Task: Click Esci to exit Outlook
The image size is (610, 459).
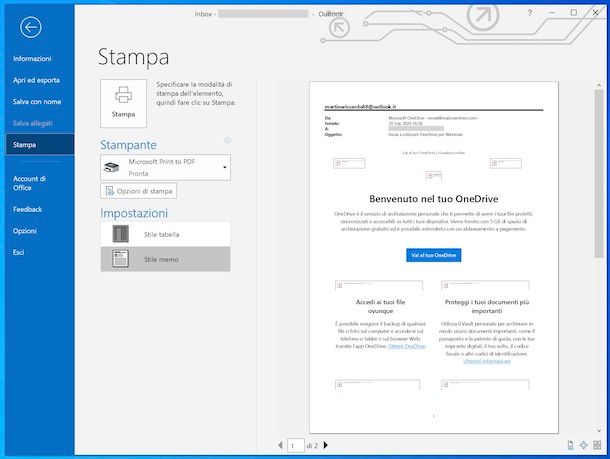Action: (x=18, y=252)
